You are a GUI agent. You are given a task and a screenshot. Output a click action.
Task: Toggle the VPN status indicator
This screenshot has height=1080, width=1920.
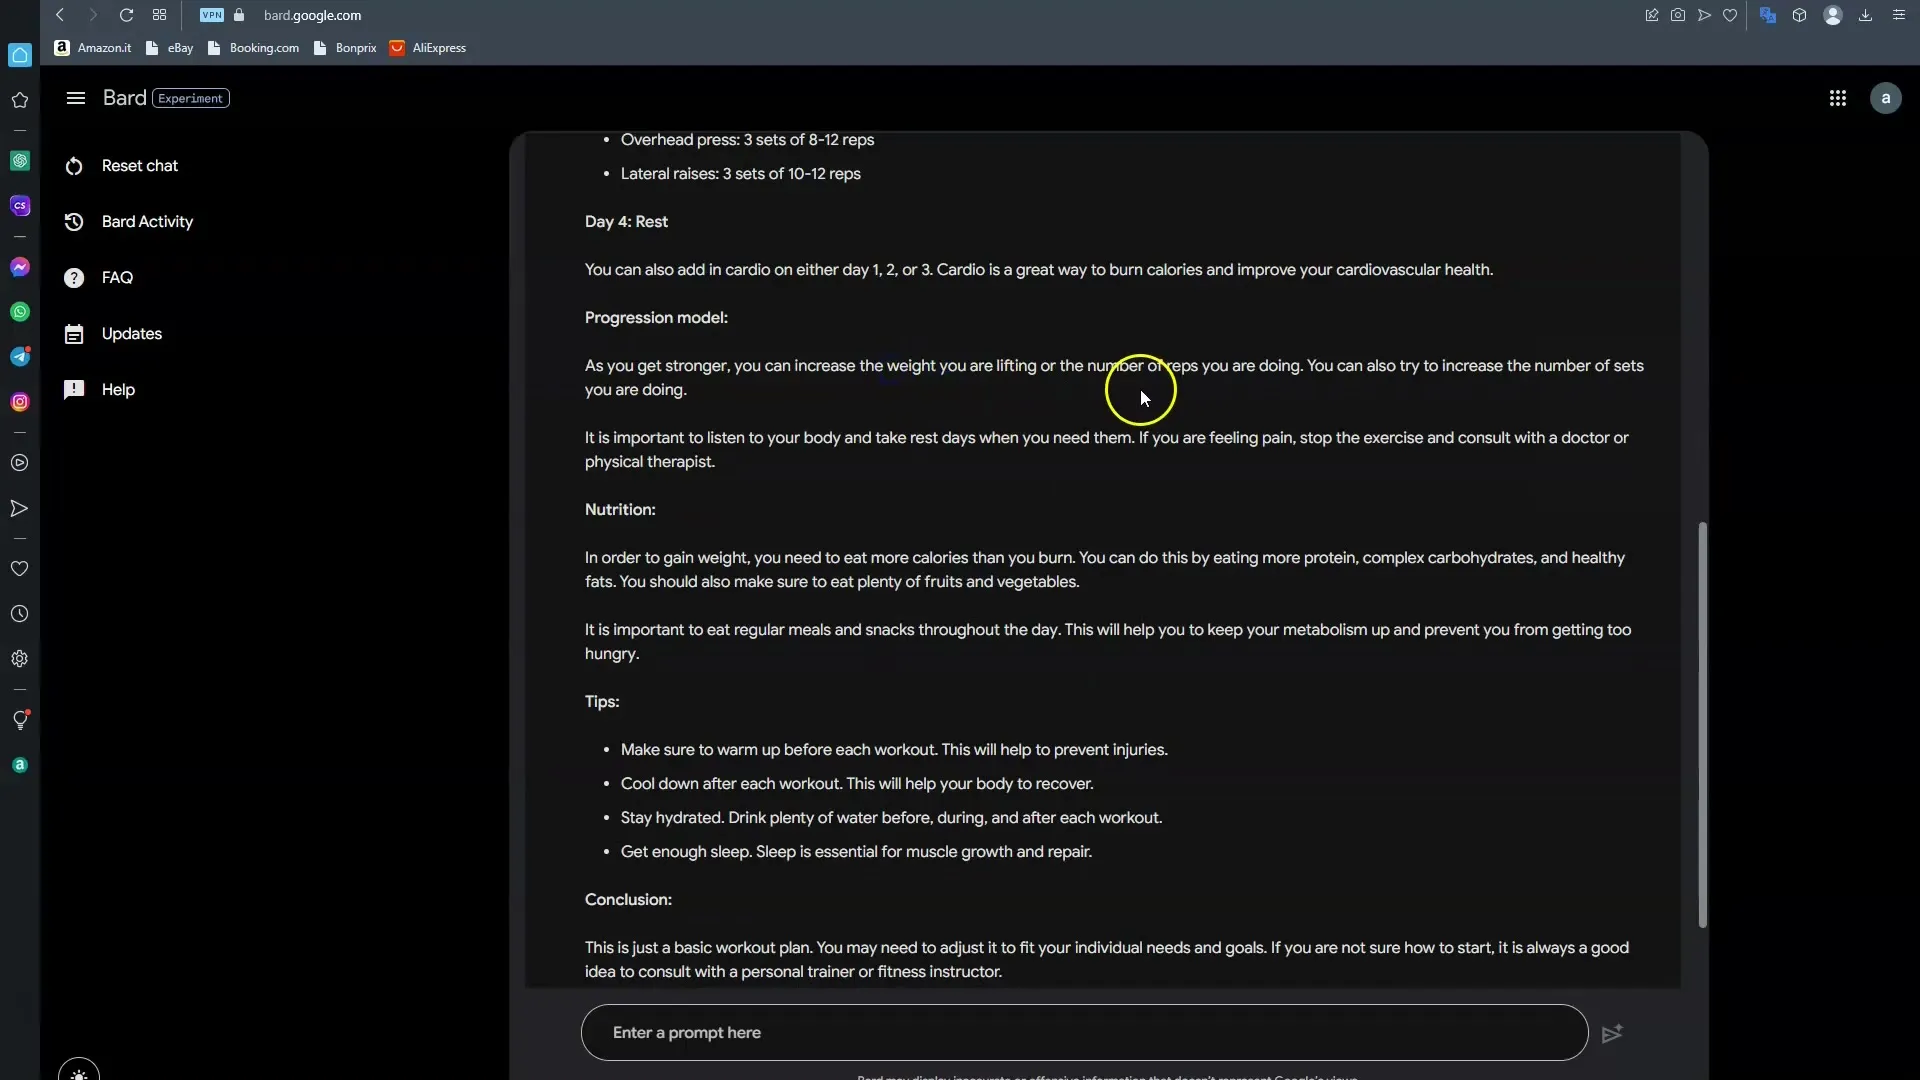210,15
